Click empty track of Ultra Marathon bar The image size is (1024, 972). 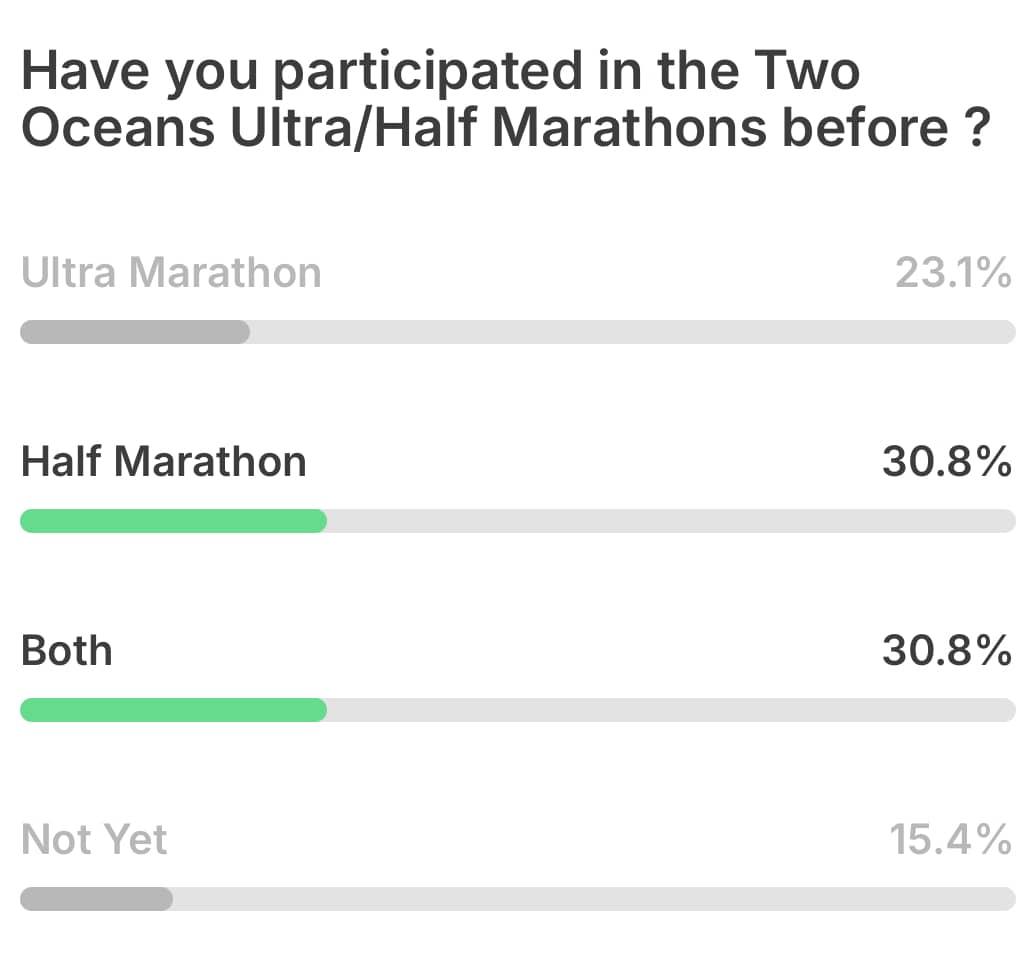click(632, 332)
